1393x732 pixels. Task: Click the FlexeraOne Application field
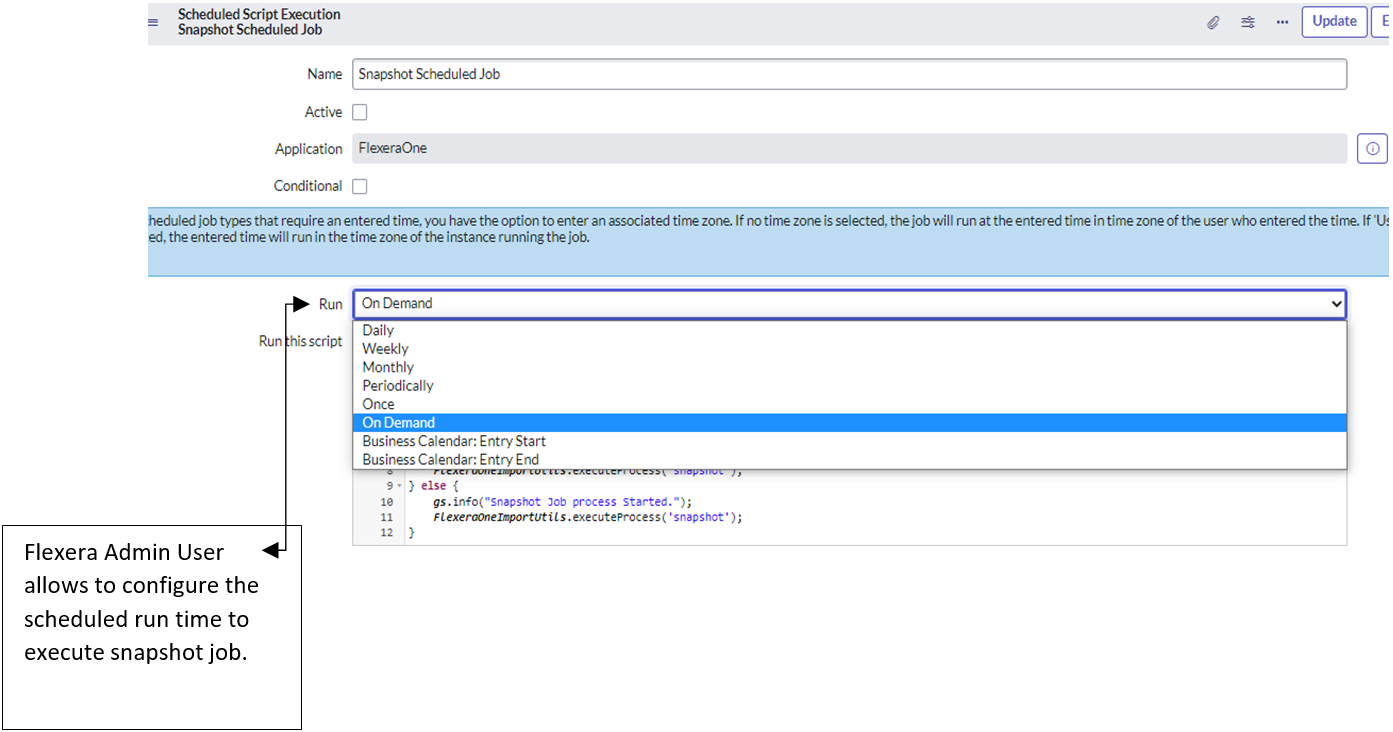tap(848, 148)
